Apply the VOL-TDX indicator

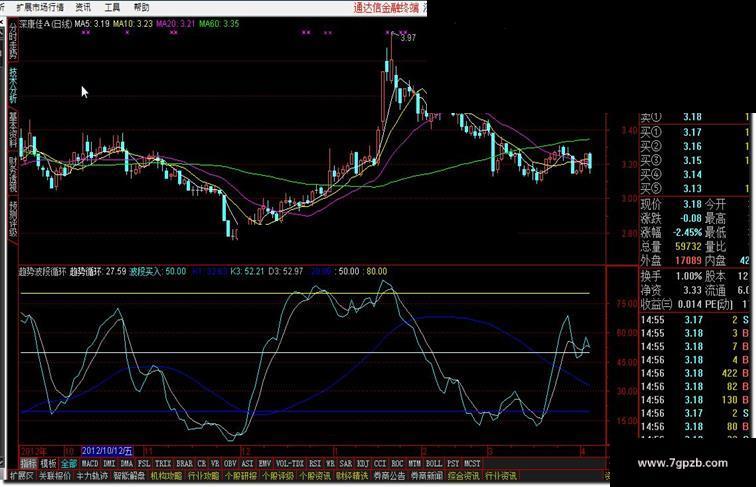(290, 463)
